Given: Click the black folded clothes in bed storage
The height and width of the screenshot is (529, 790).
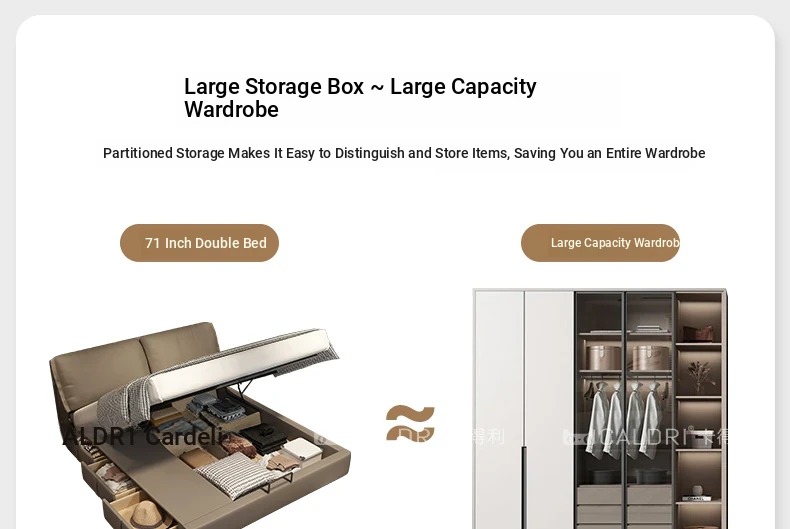Looking at the screenshot, I should (263, 439).
